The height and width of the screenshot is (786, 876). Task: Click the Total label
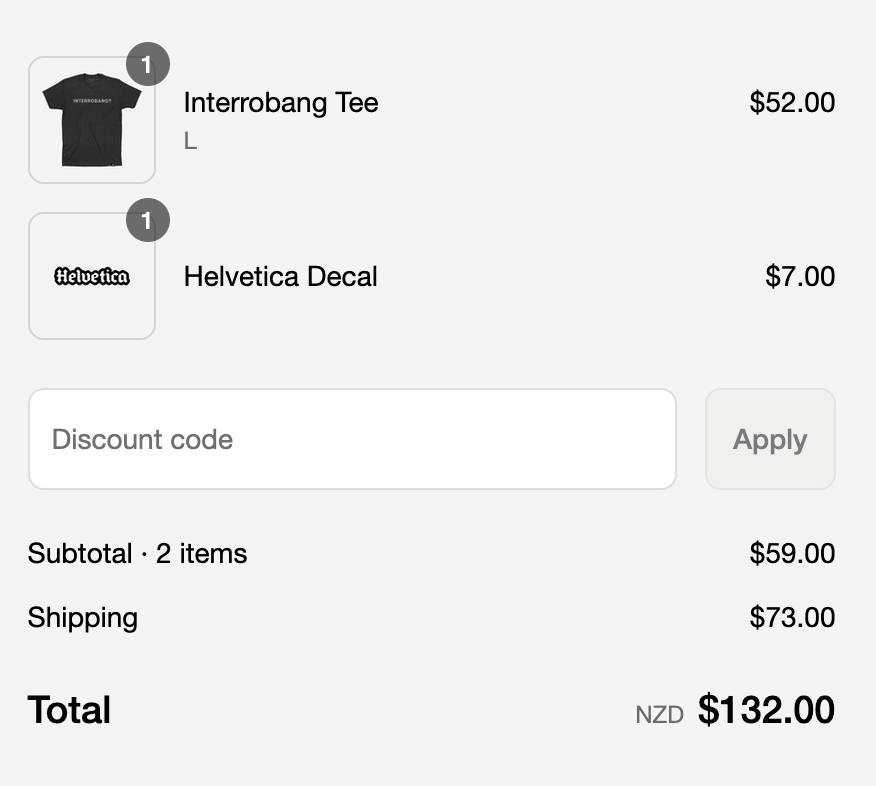[x=69, y=709]
